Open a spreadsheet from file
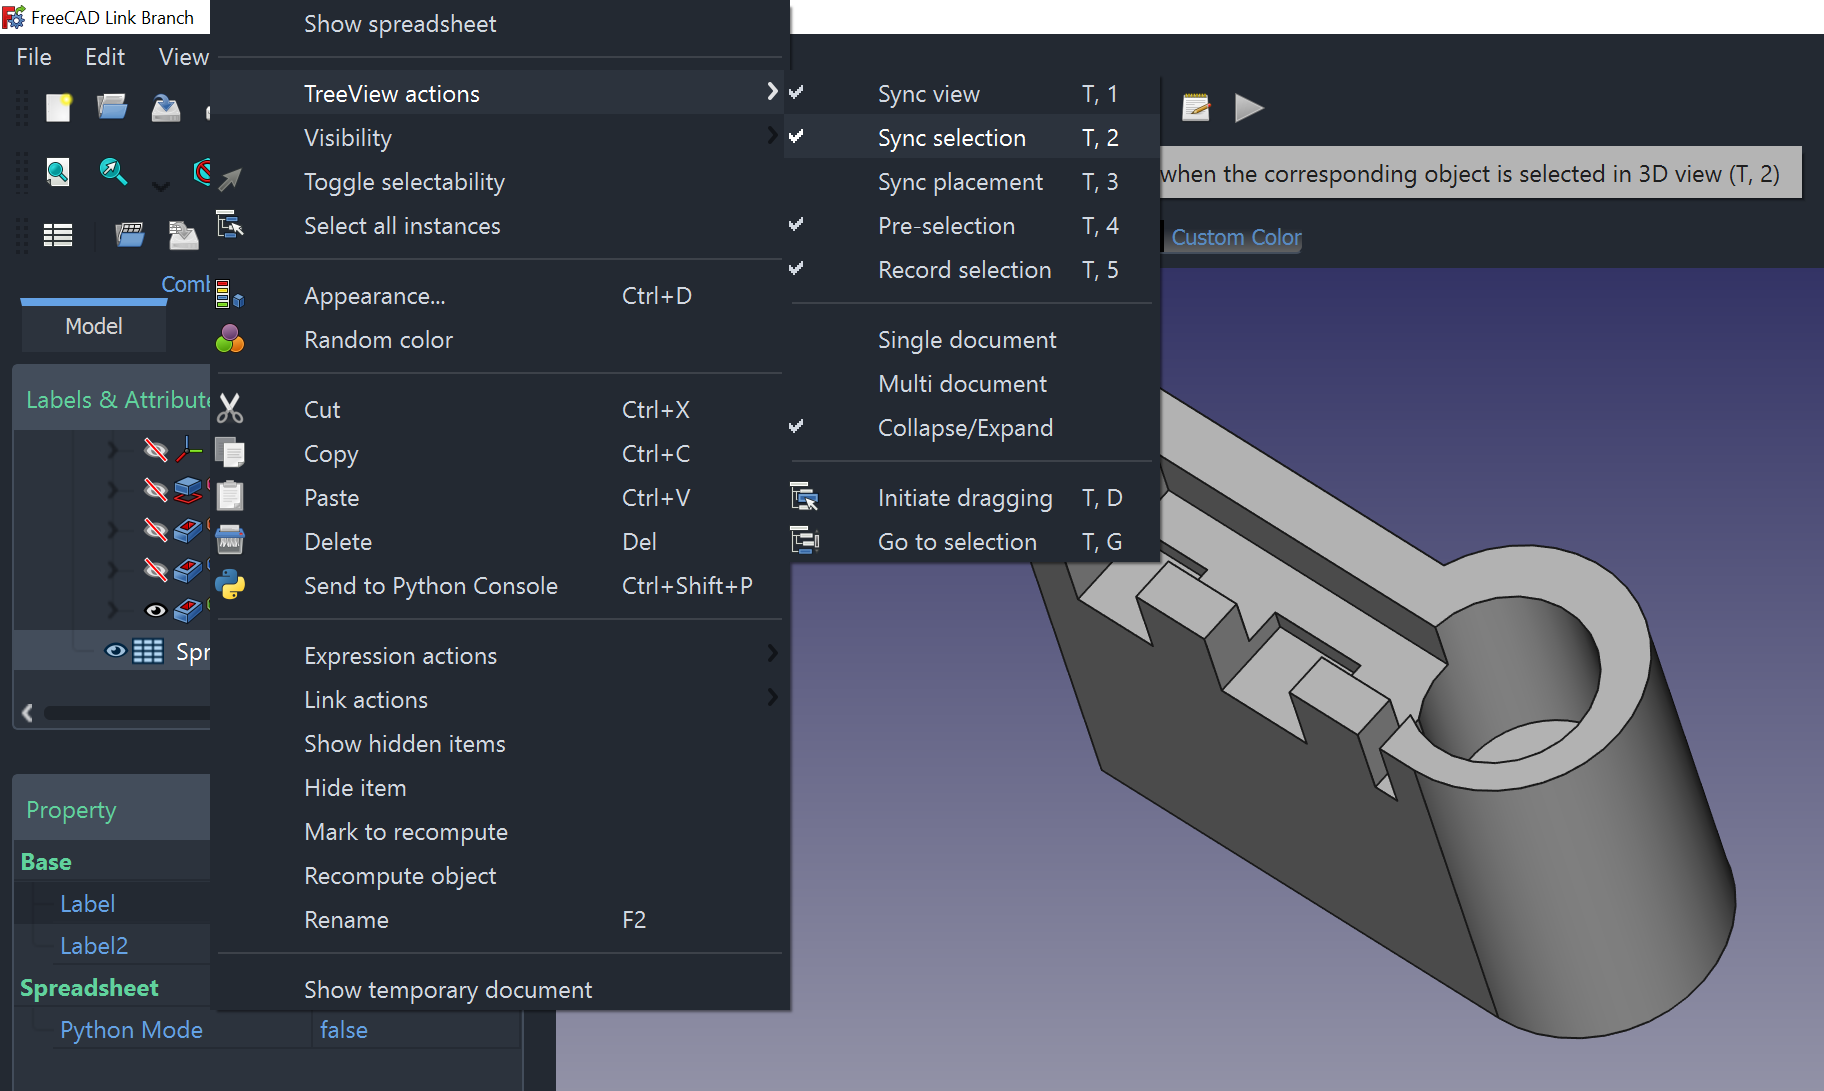Screen dimensions: 1824x1091 pos(130,235)
